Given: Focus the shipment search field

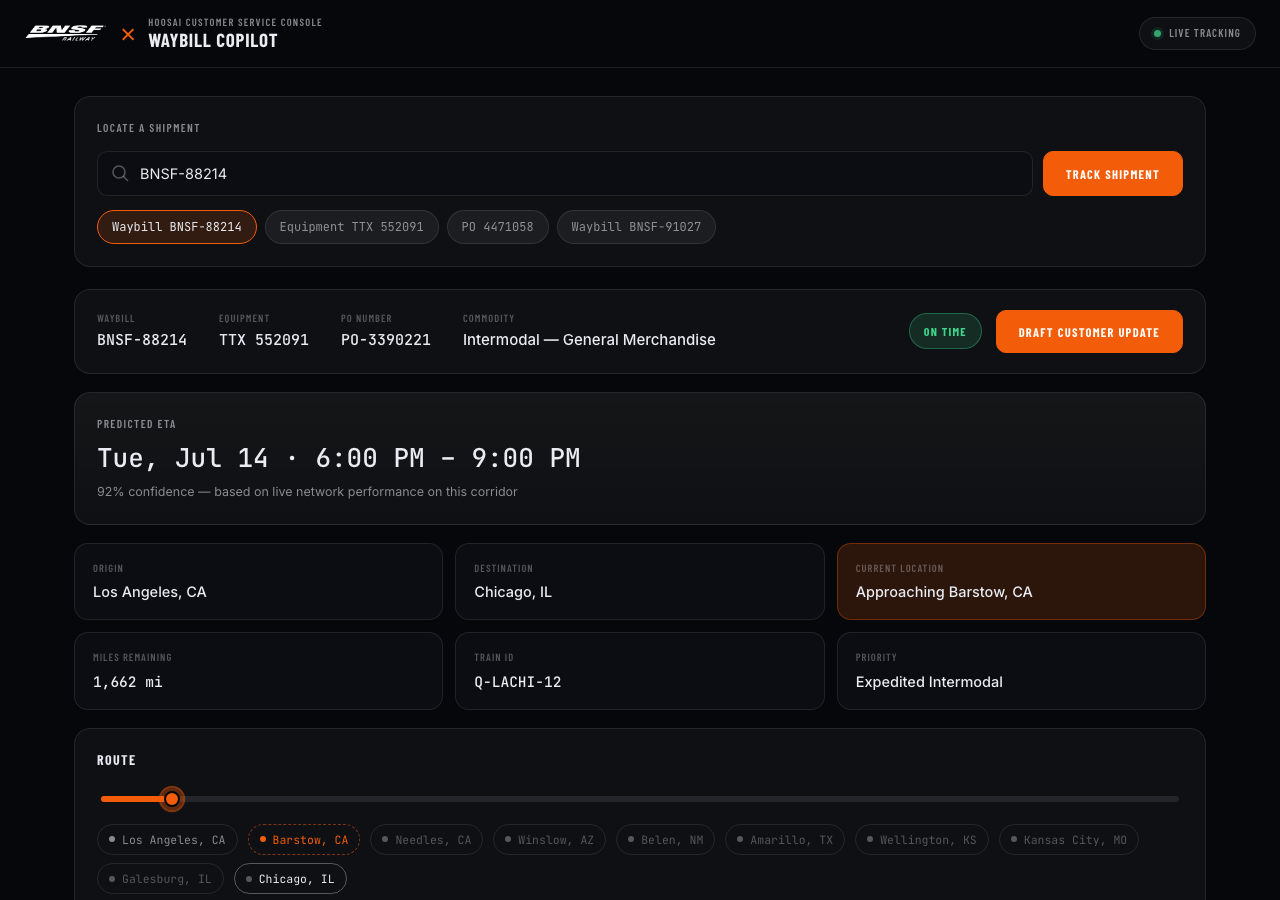Looking at the screenshot, I should (564, 173).
